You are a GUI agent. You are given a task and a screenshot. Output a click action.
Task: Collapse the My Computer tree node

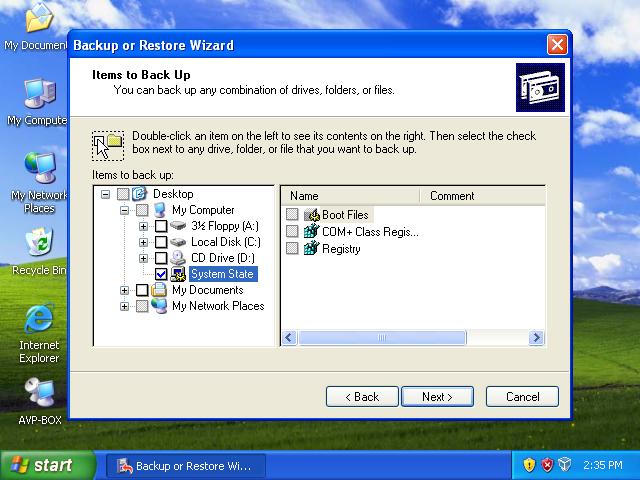point(124,210)
